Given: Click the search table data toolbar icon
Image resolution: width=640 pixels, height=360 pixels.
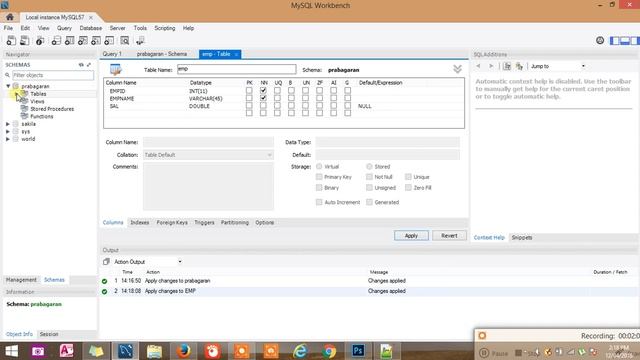Looking at the screenshot, I should coord(125,40).
